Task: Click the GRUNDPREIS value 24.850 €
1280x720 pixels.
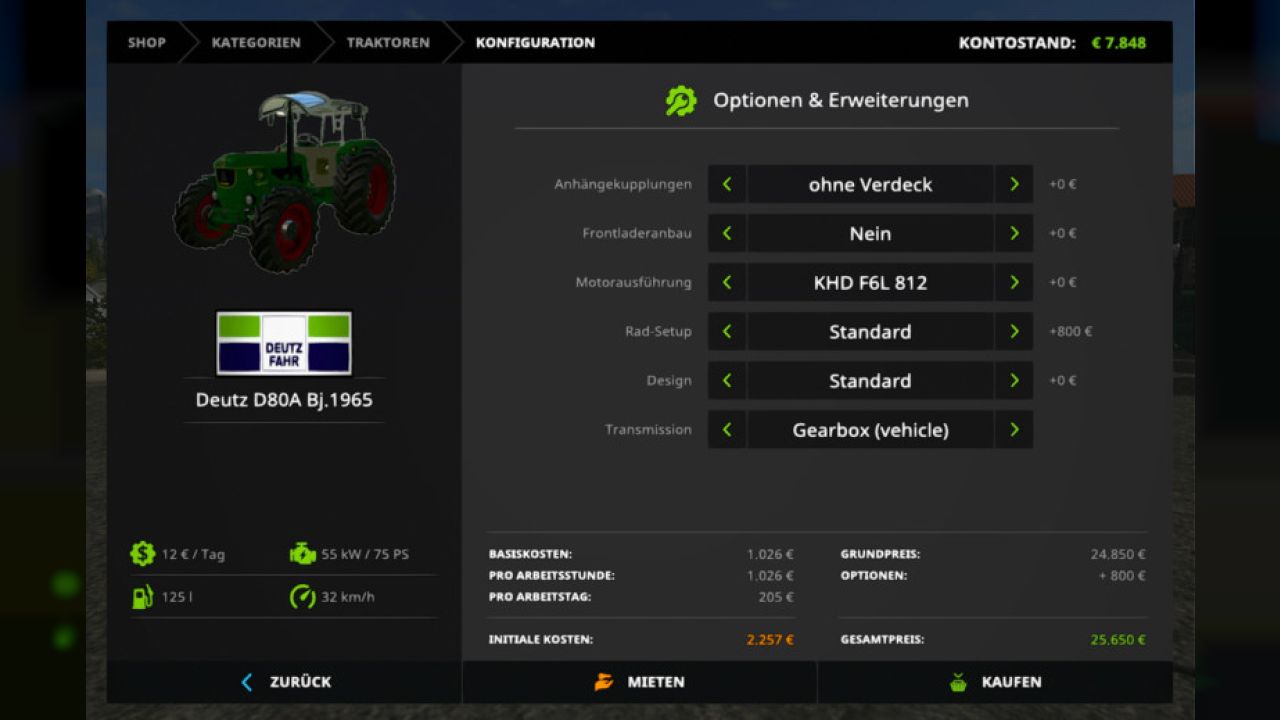Action: 1118,554
